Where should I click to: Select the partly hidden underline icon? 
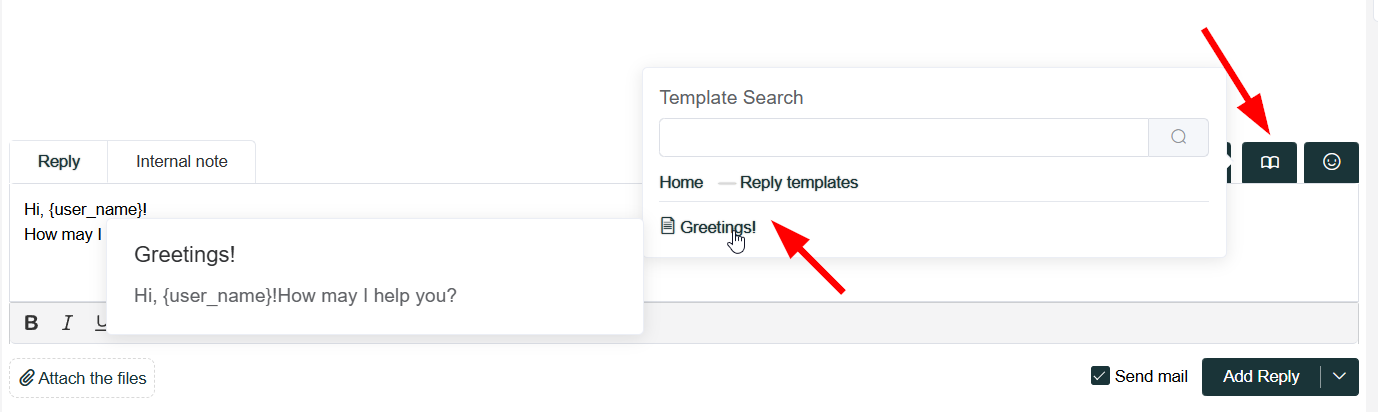click(x=100, y=323)
